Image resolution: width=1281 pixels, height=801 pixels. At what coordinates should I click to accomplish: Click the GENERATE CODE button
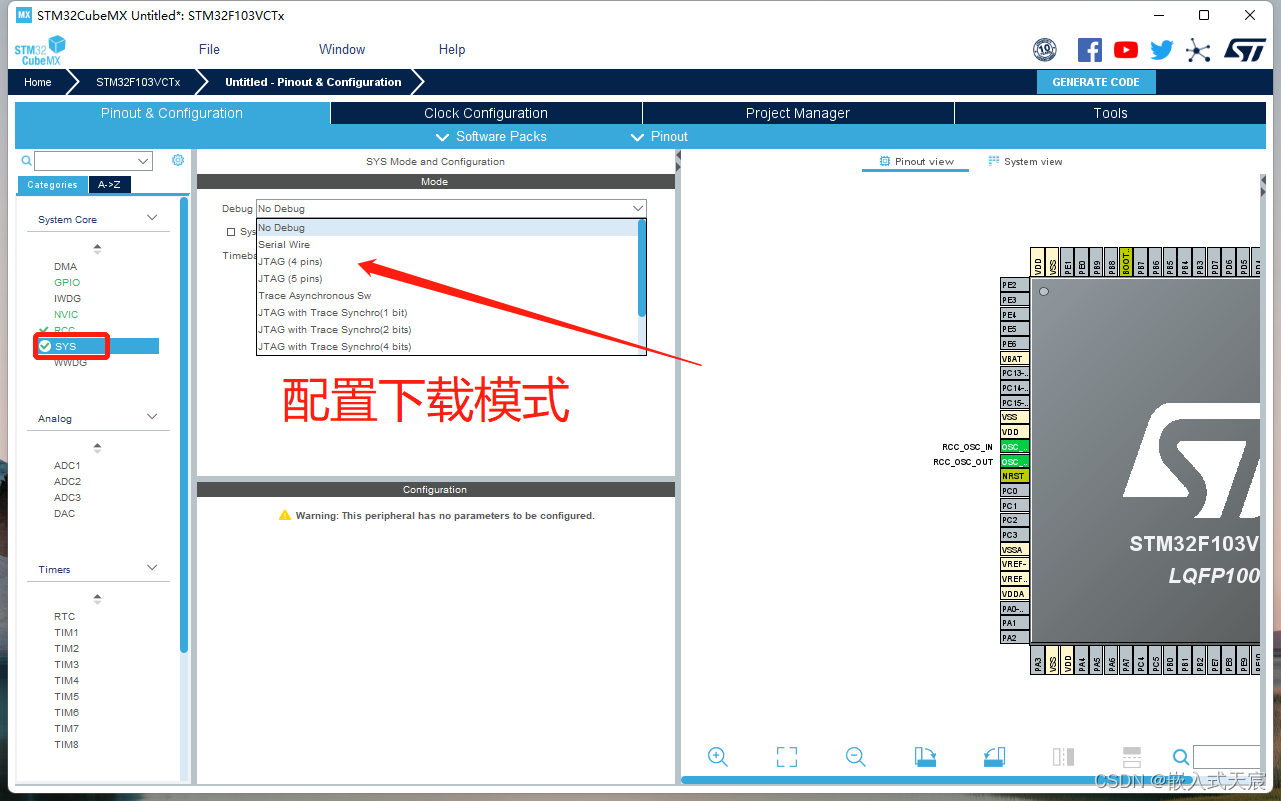(x=1096, y=82)
